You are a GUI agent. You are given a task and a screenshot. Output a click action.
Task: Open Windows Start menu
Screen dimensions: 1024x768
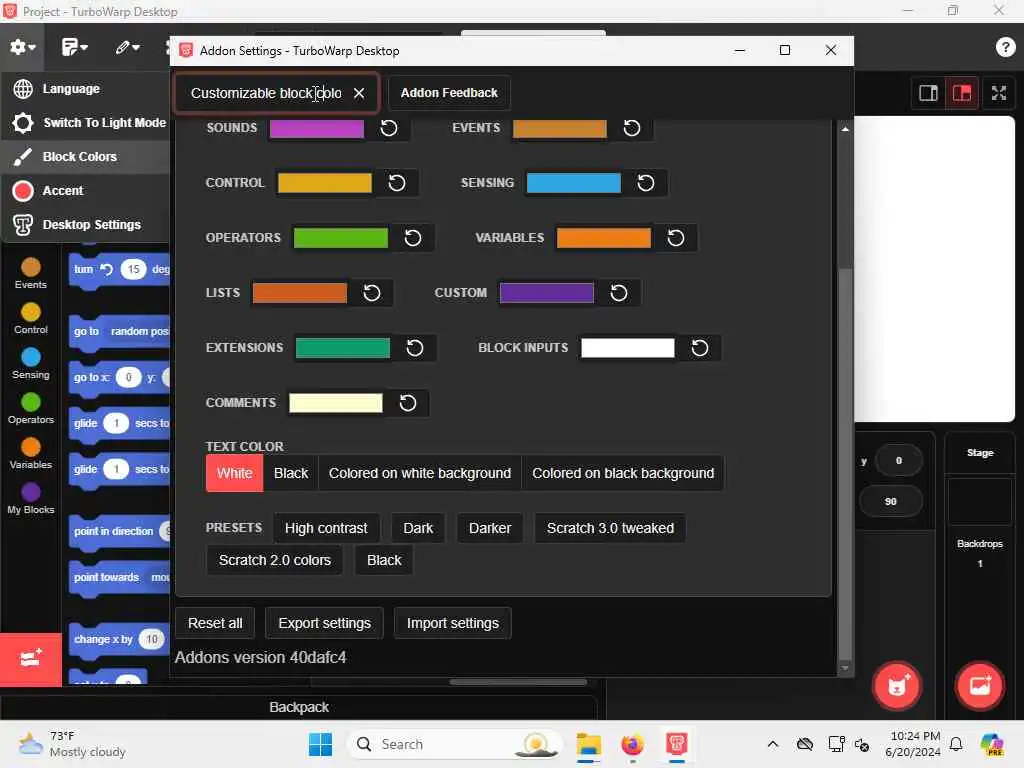(x=321, y=744)
